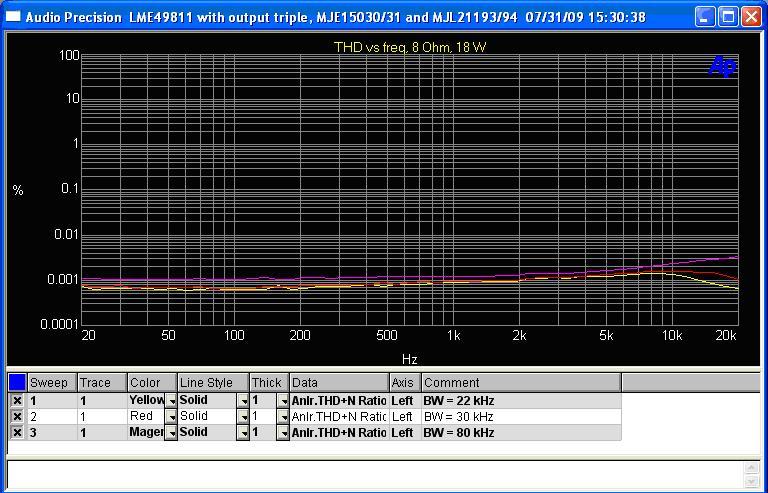Toggle visibility checkbox for sweep 1
768x493 pixels.
[x=17, y=401]
